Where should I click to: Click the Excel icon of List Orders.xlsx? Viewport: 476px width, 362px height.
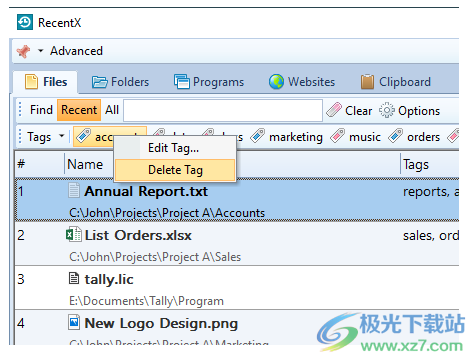point(74,234)
